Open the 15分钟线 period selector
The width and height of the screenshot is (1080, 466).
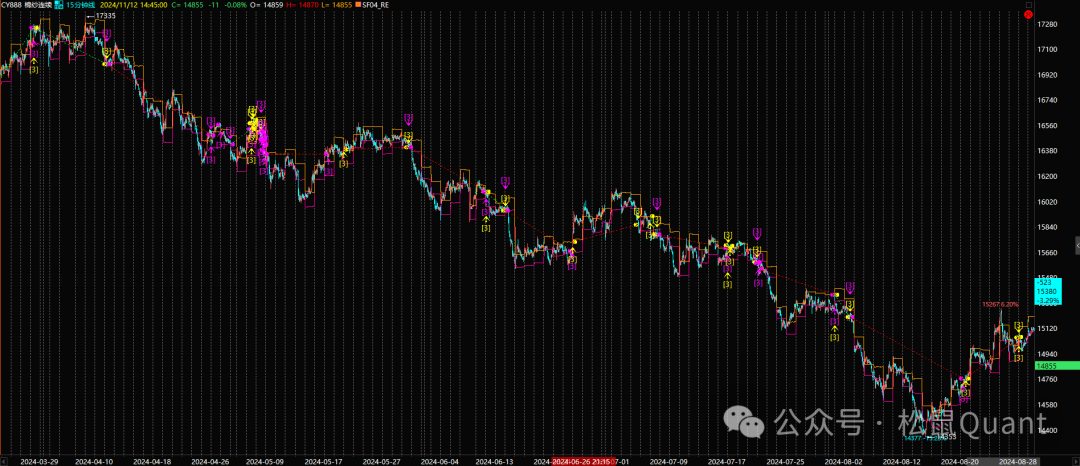(80, 5)
